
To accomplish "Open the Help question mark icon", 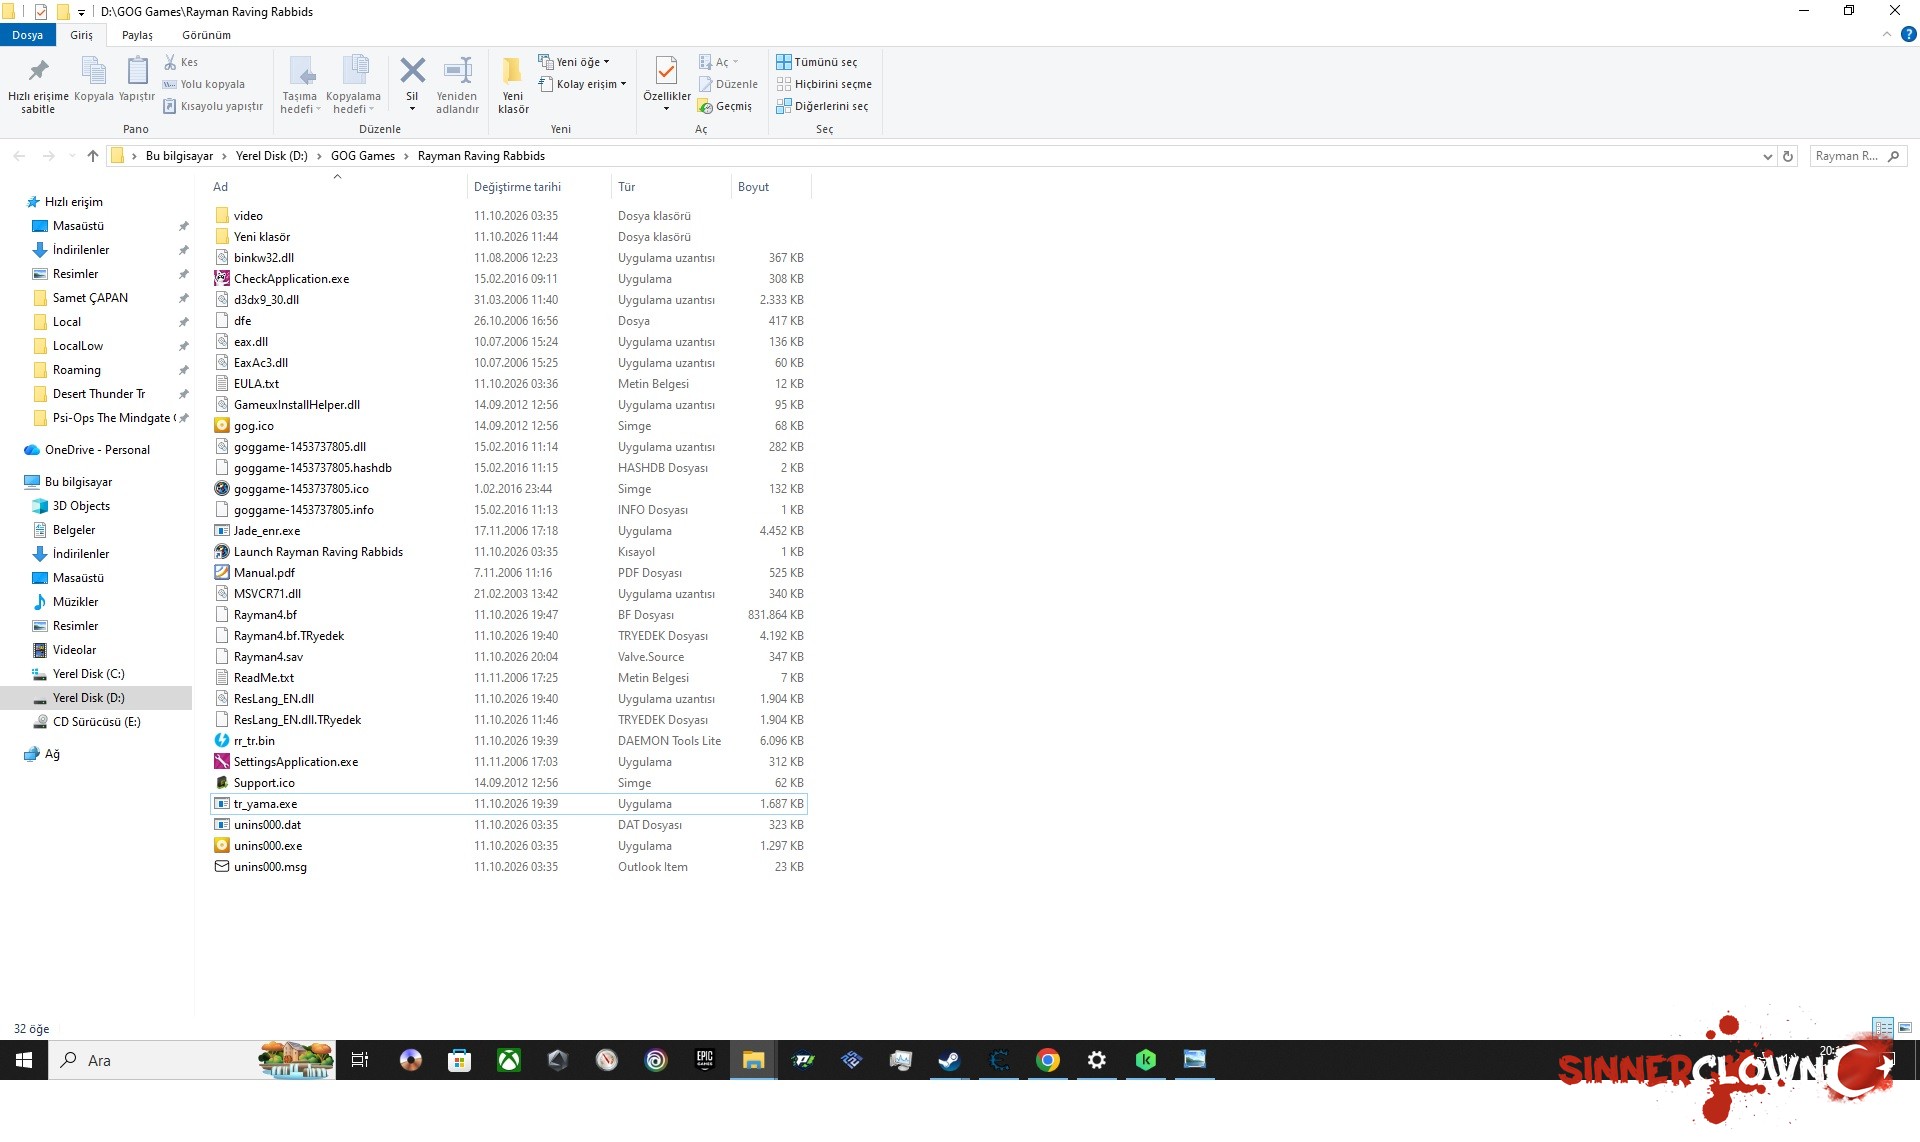I will [1908, 34].
